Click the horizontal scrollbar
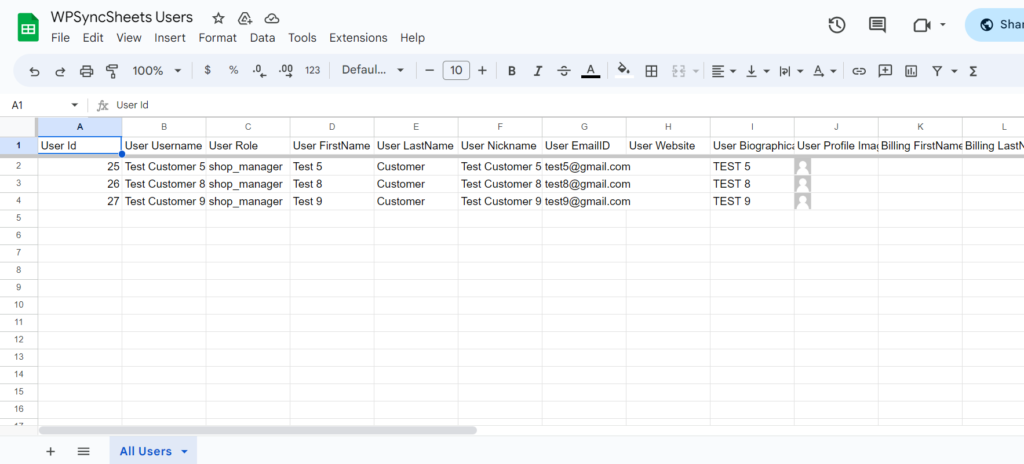Image resolution: width=1024 pixels, height=464 pixels. click(258, 430)
